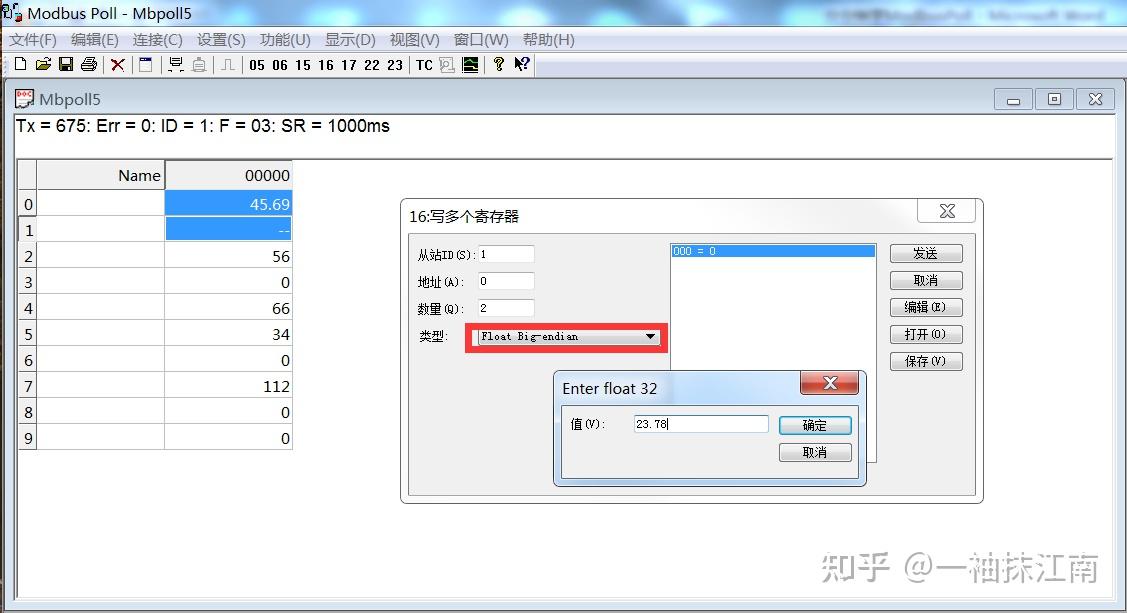Screen dimensions: 1127x613
Task: Click the 编辑(E) button in write dialog
Action: (925, 307)
